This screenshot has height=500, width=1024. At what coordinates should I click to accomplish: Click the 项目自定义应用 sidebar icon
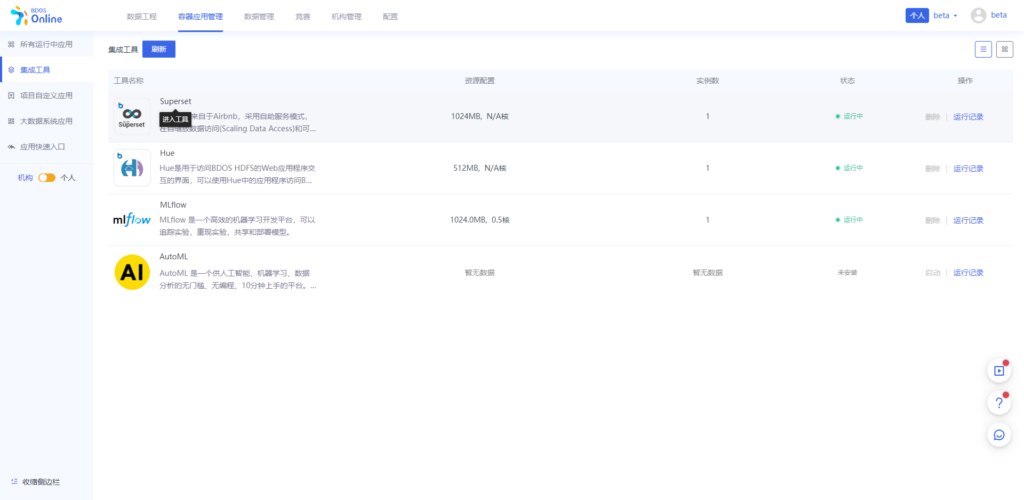(x=11, y=95)
